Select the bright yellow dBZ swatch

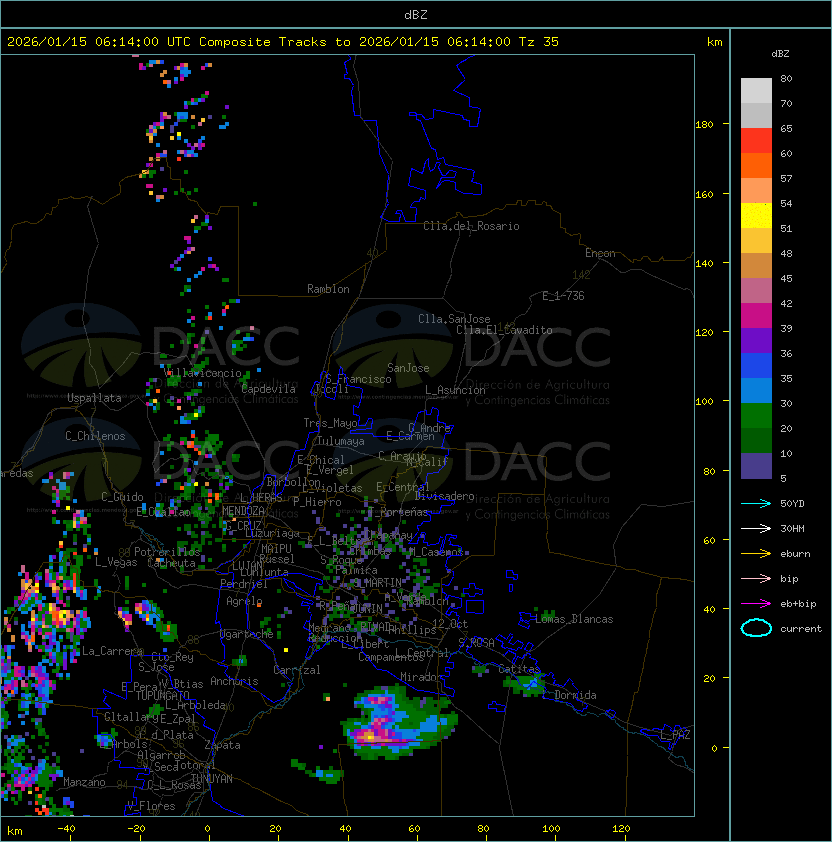756,216
